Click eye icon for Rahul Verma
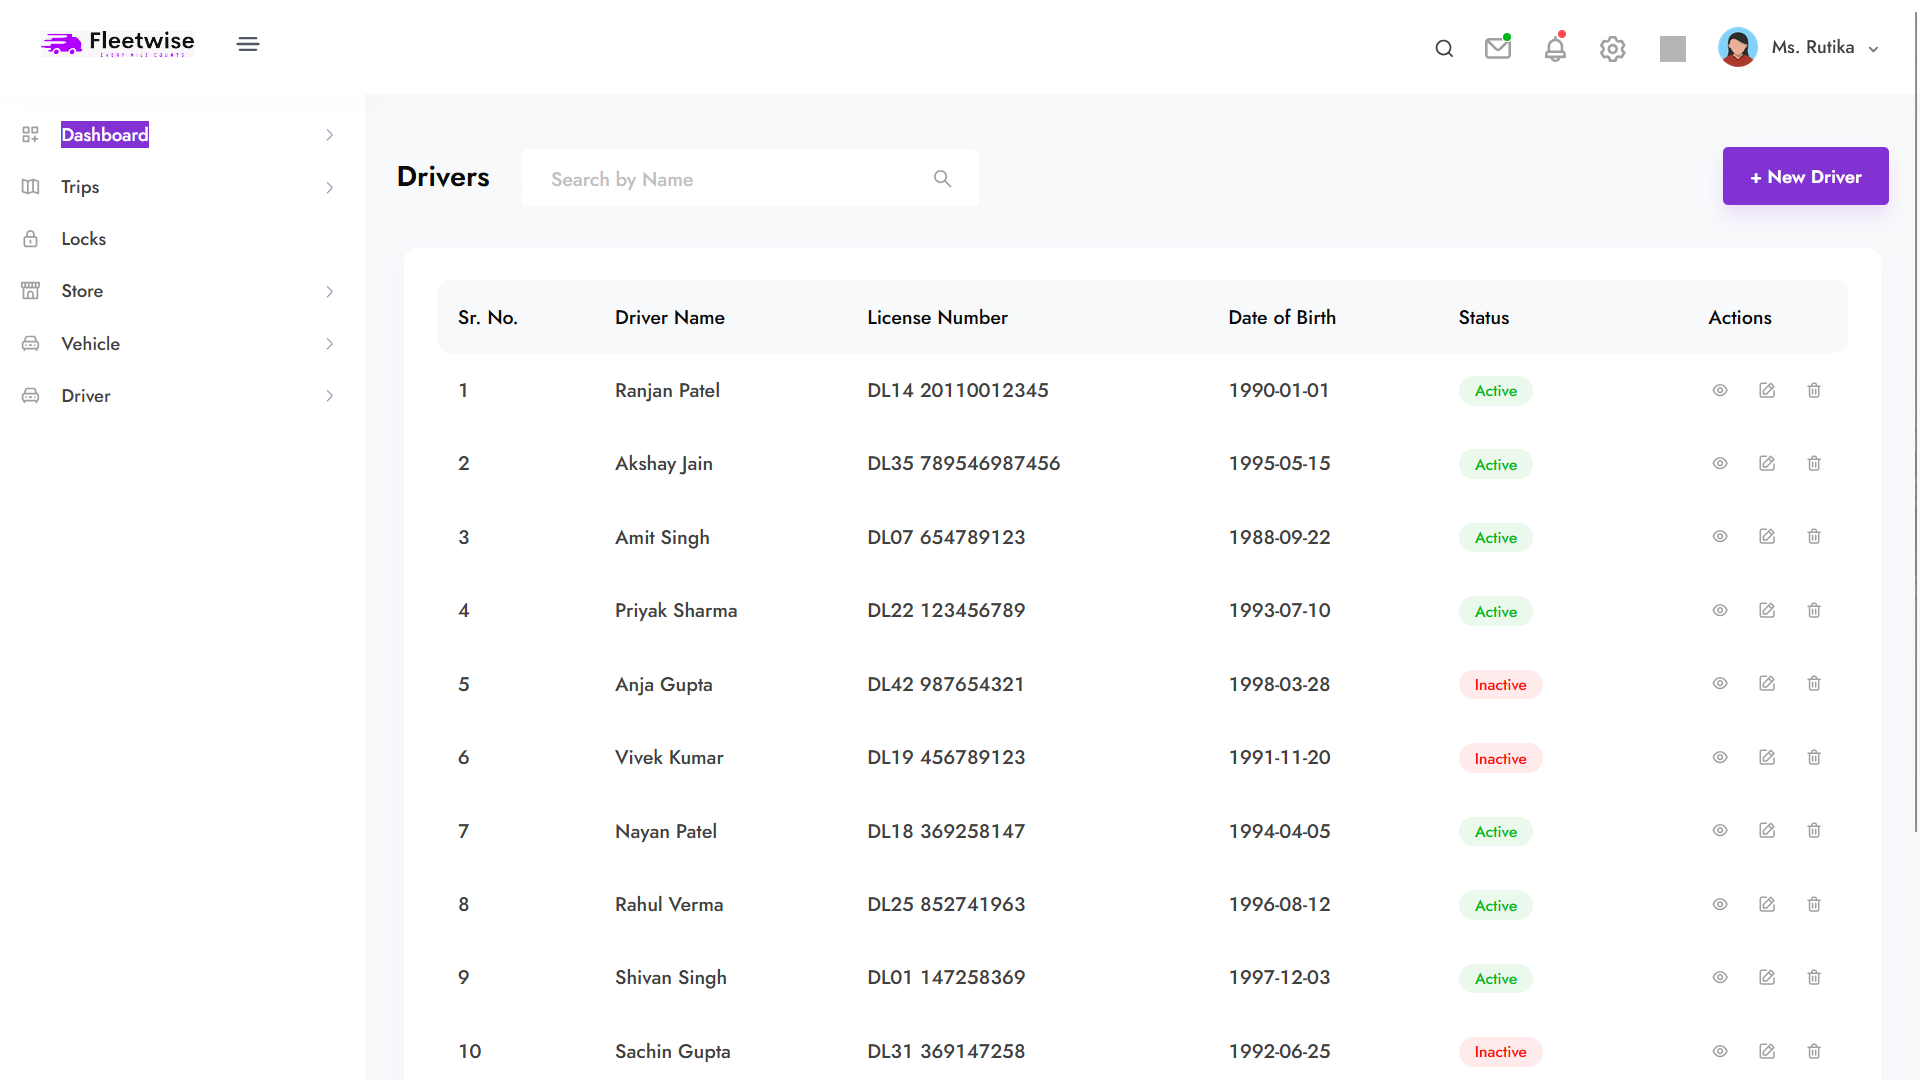The width and height of the screenshot is (1920, 1080). tap(1720, 905)
